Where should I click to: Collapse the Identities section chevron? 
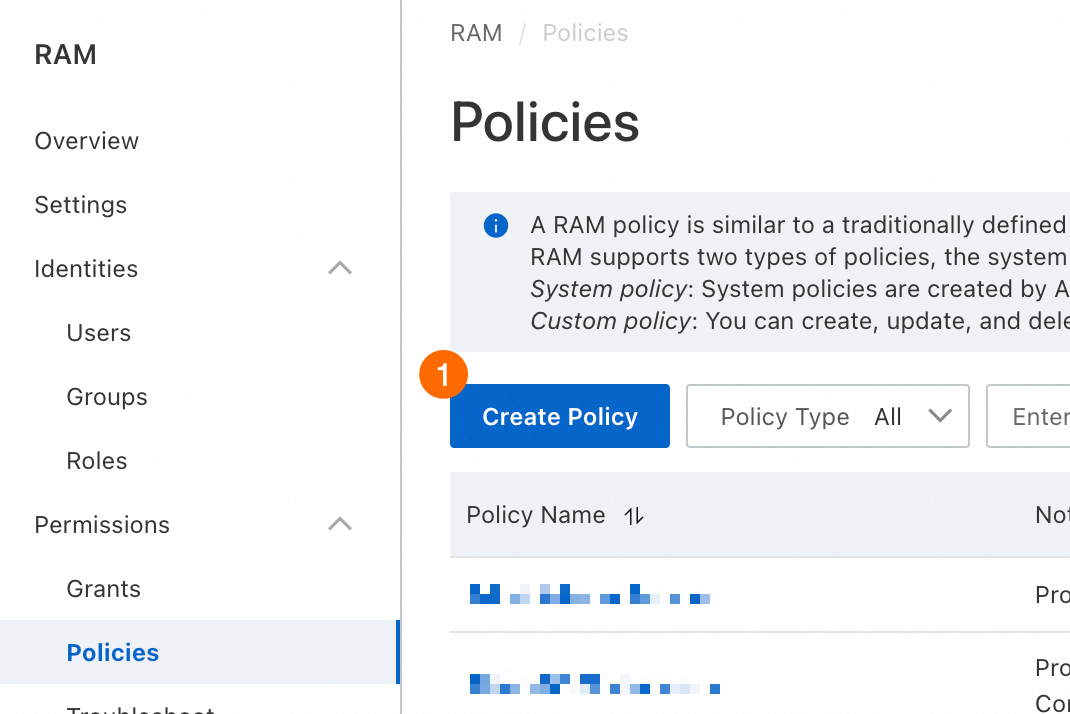pyautogui.click(x=340, y=269)
